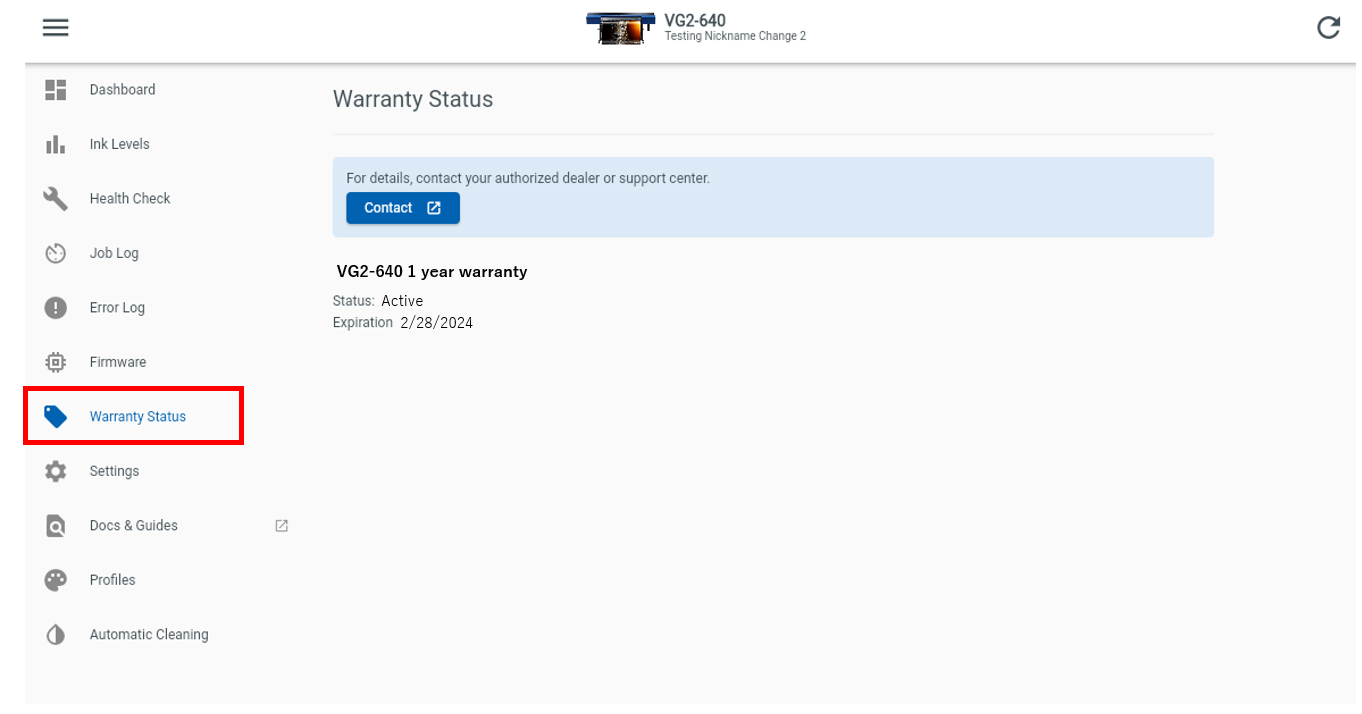Click the external link icon next to Docs & Guides
Screen dimensions: 1362x714
281,525
